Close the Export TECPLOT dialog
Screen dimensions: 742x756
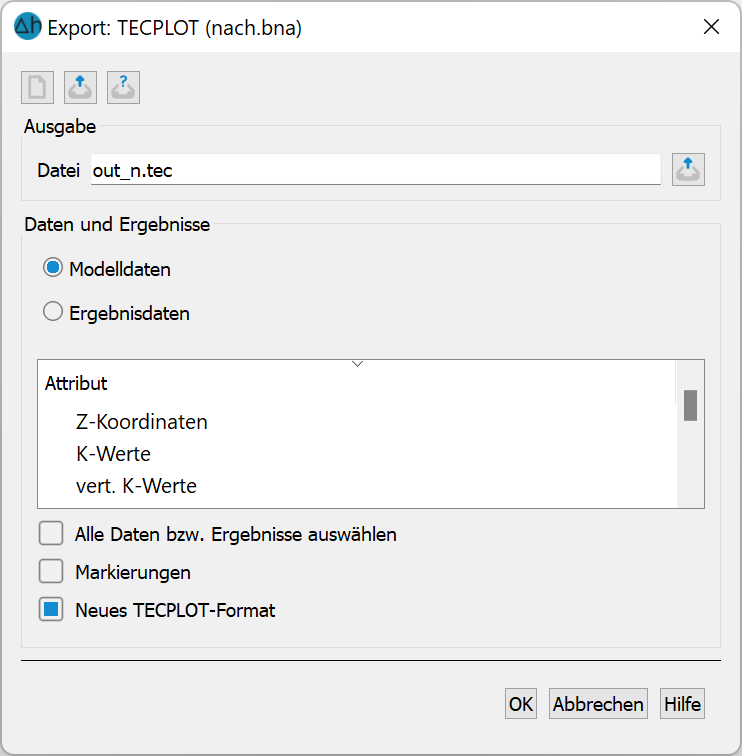click(712, 27)
